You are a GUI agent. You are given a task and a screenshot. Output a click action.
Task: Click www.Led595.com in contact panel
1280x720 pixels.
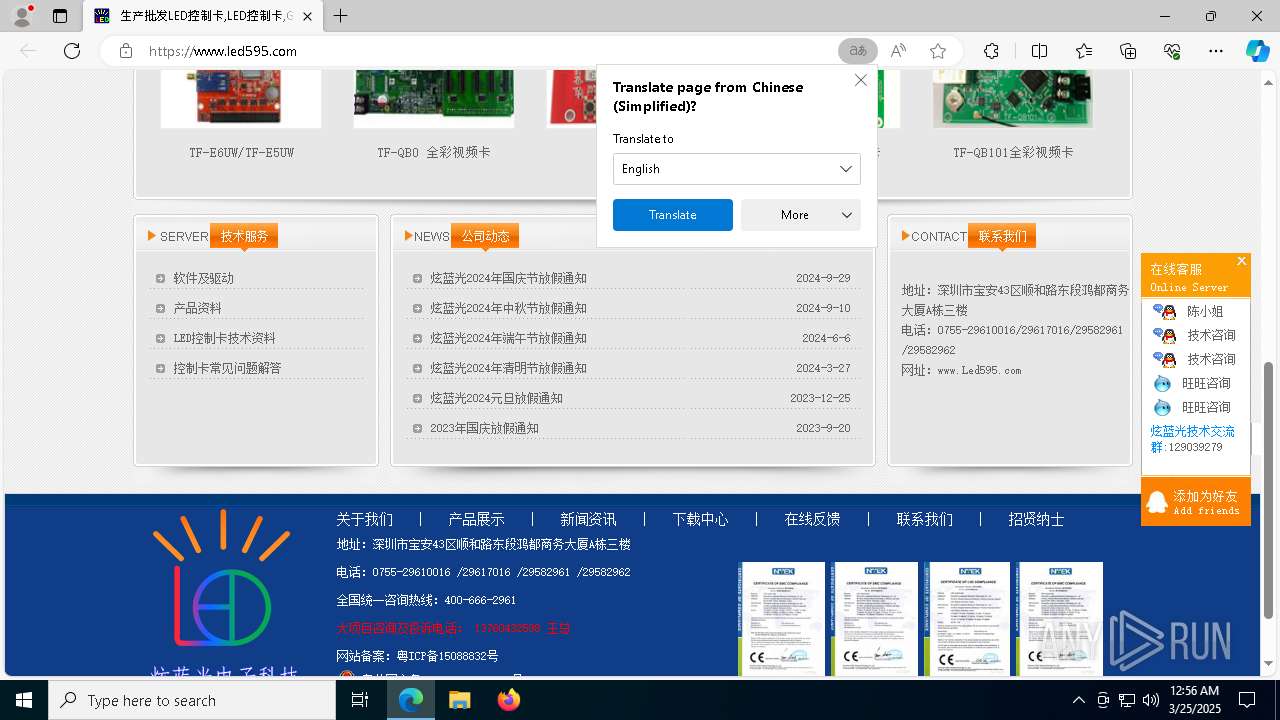[979, 370]
